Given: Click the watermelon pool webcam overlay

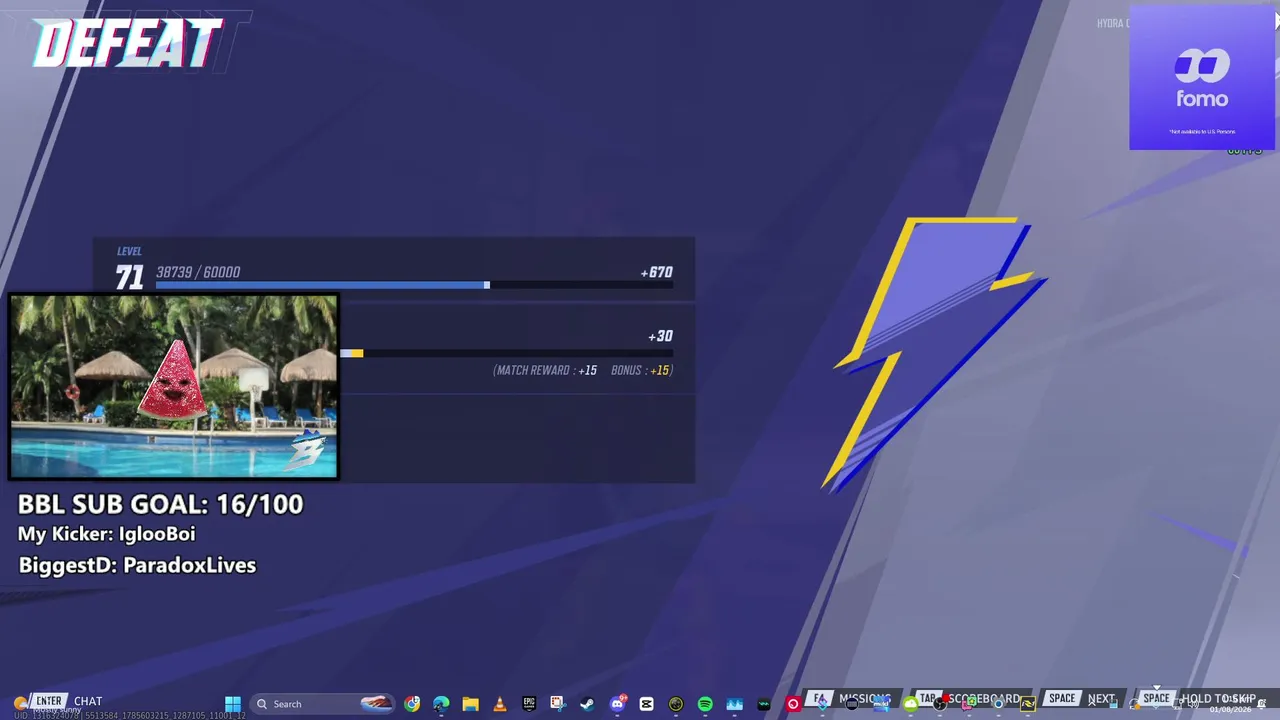Looking at the screenshot, I should click(x=174, y=386).
